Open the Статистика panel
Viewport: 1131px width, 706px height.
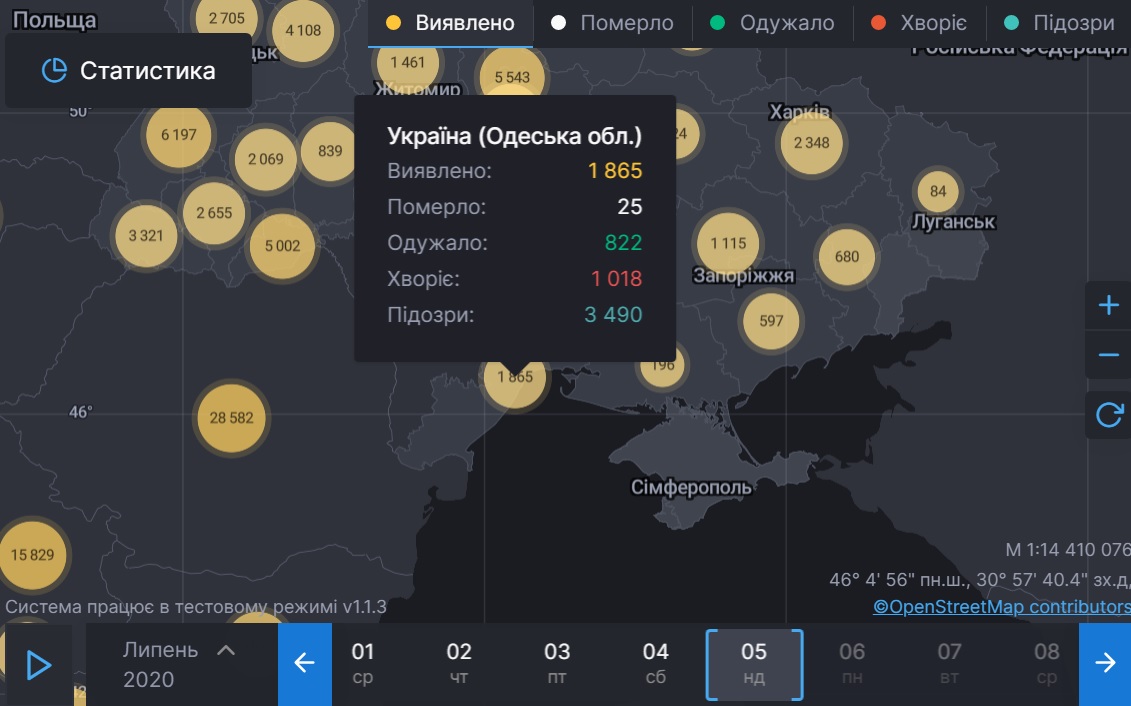pyautogui.click(x=128, y=71)
